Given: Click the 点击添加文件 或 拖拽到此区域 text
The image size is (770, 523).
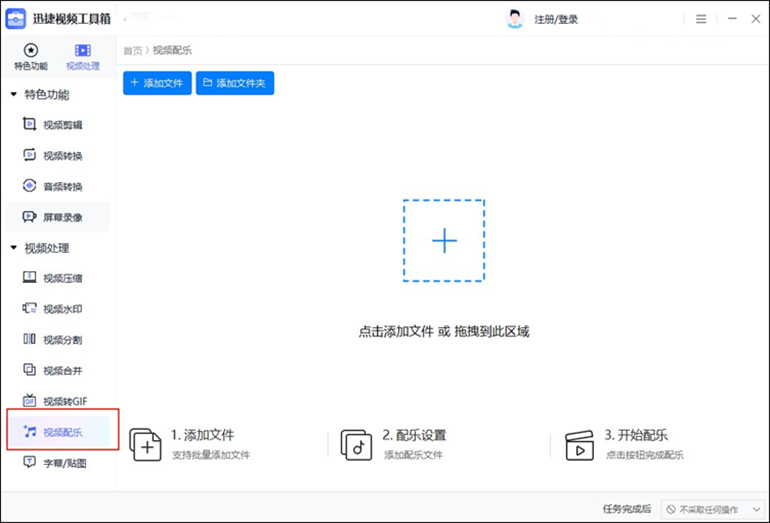Looking at the screenshot, I should point(444,332).
